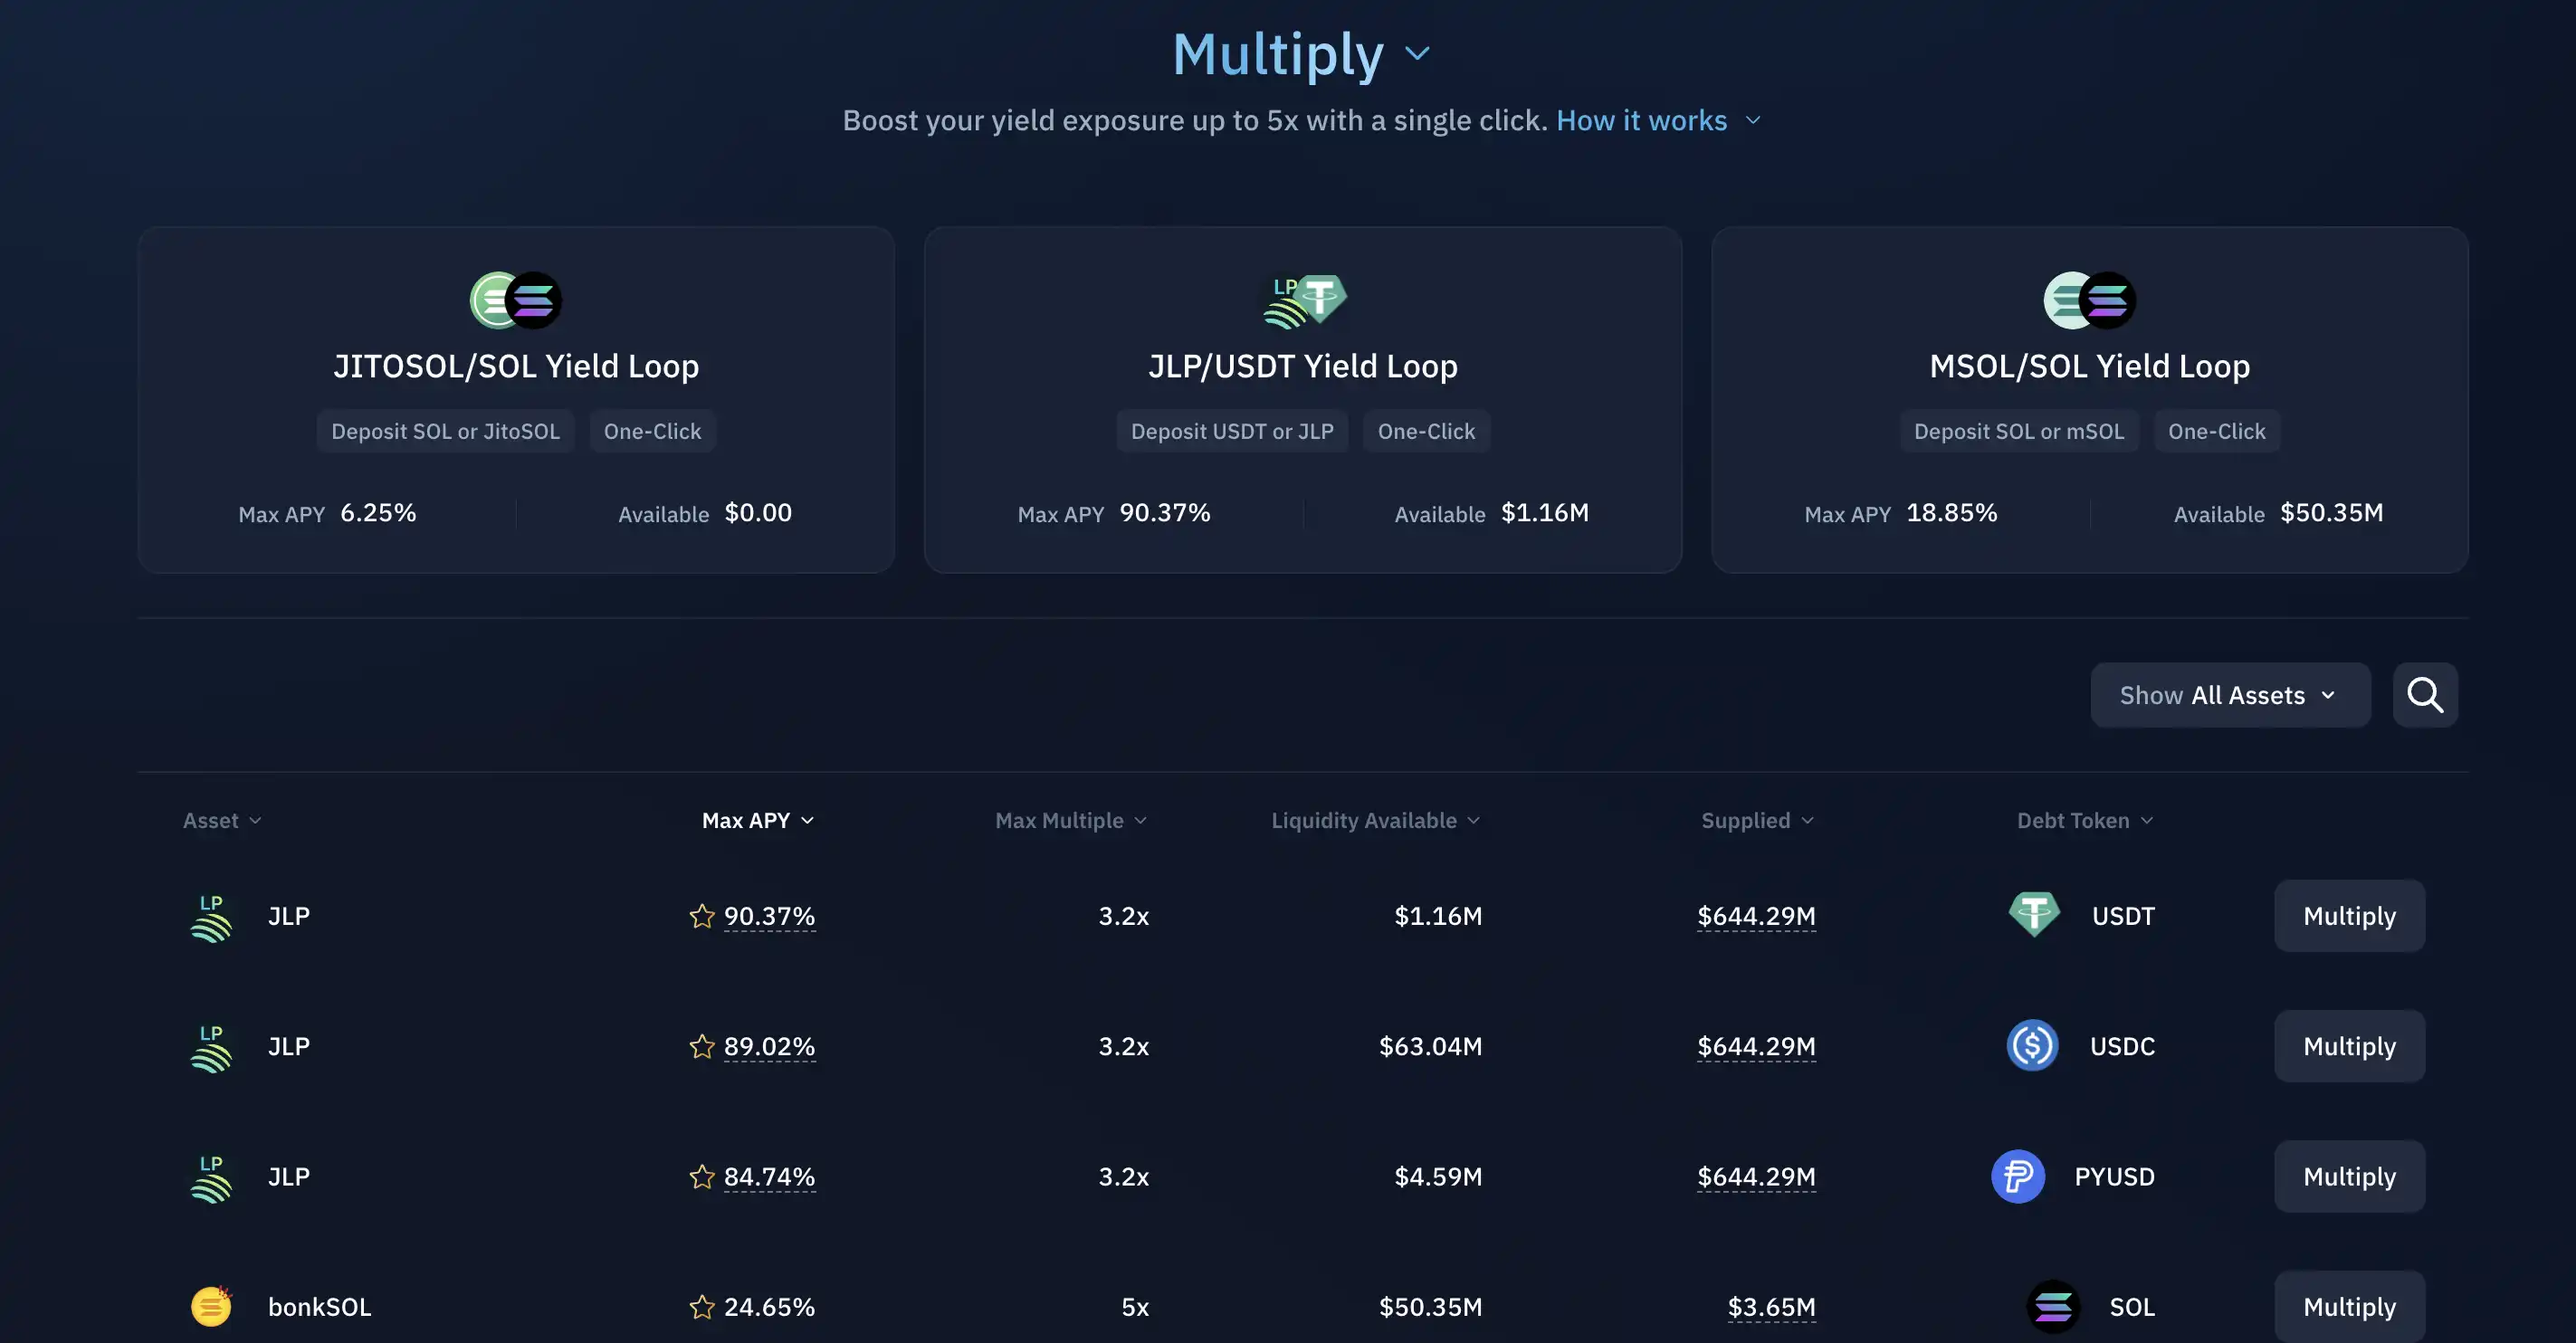This screenshot has height=1343, width=2576.
Task: Click Multiply button for the JLP/USDT row
Action: (x=2348, y=916)
